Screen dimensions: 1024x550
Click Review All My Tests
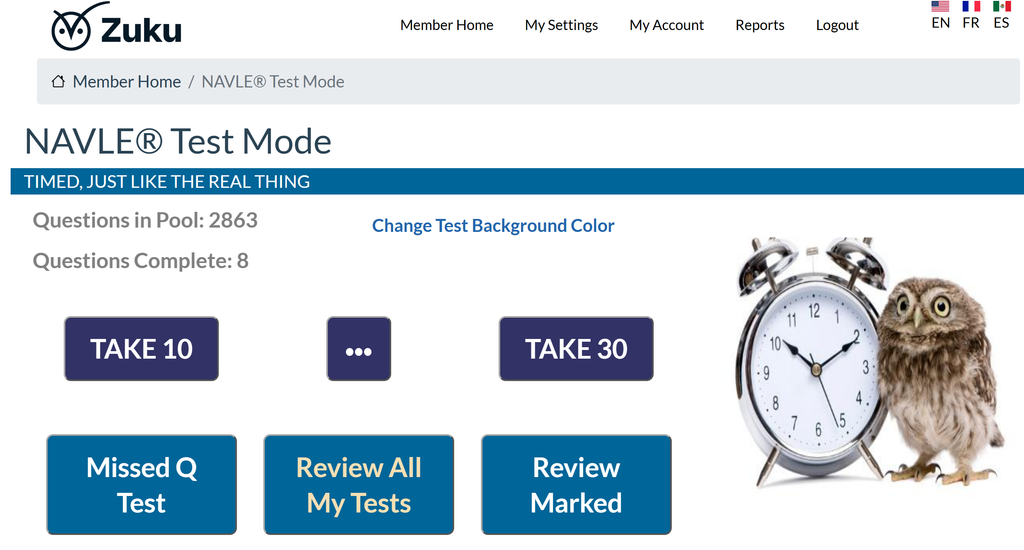(x=359, y=485)
